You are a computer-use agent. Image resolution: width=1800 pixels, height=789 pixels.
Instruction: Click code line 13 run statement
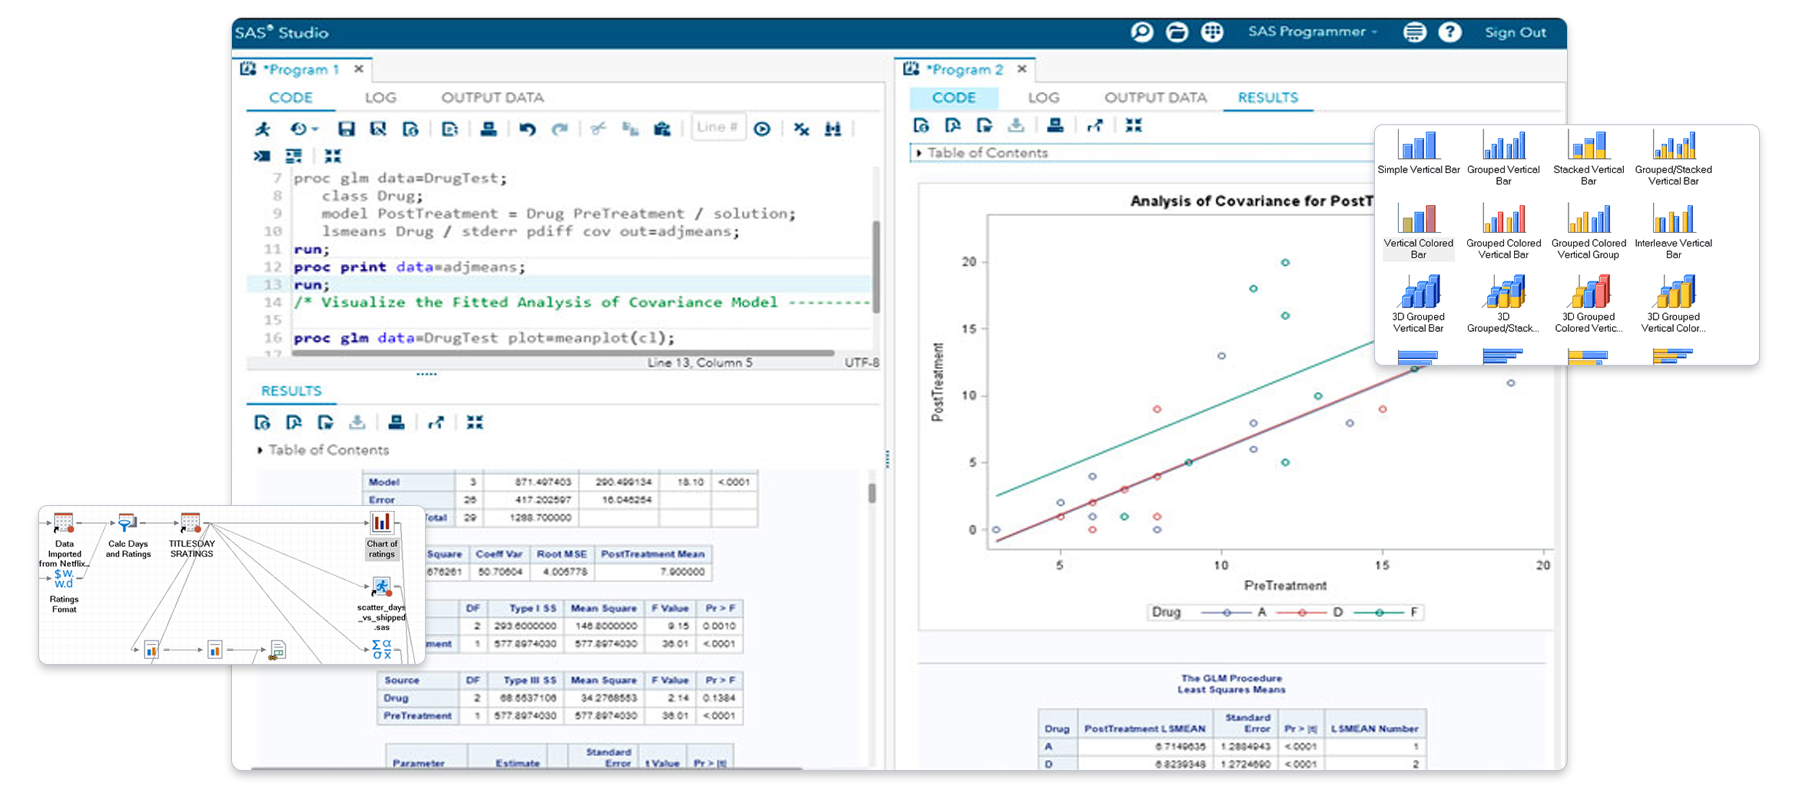coord(311,285)
